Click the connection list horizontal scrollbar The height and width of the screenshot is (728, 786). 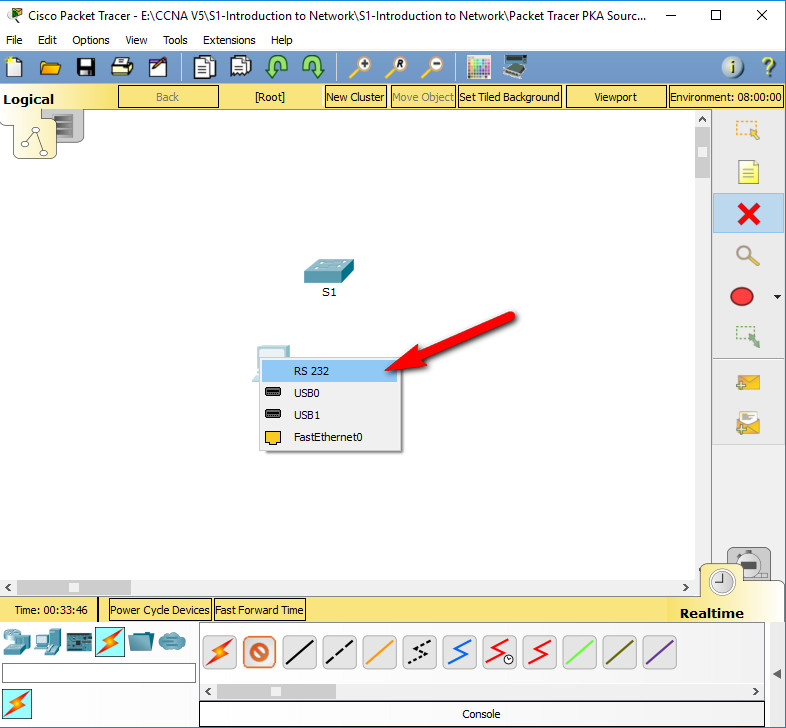(x=276, y=691)
